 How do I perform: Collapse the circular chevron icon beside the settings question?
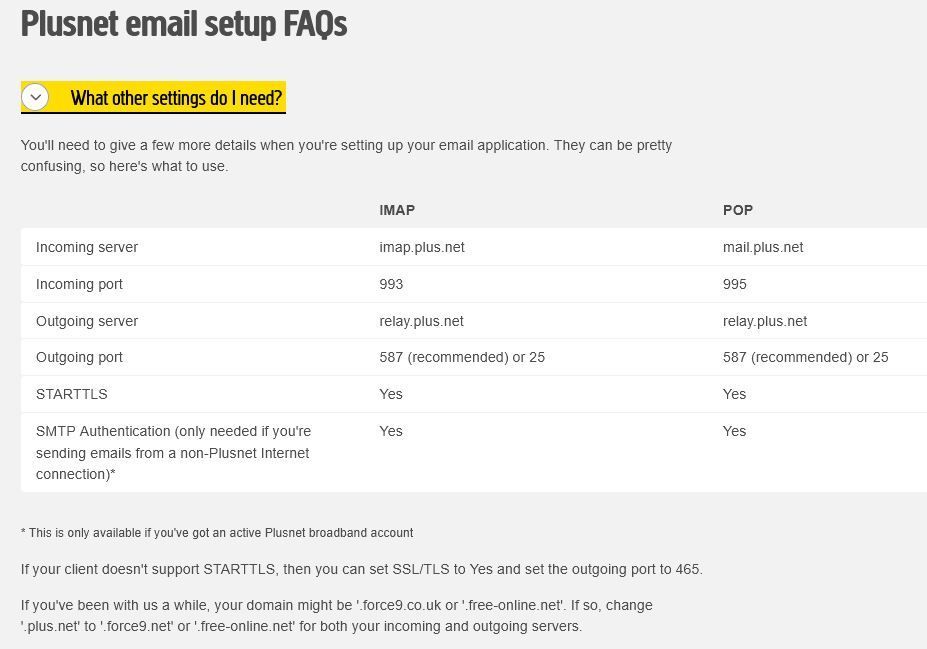(35, 97)
